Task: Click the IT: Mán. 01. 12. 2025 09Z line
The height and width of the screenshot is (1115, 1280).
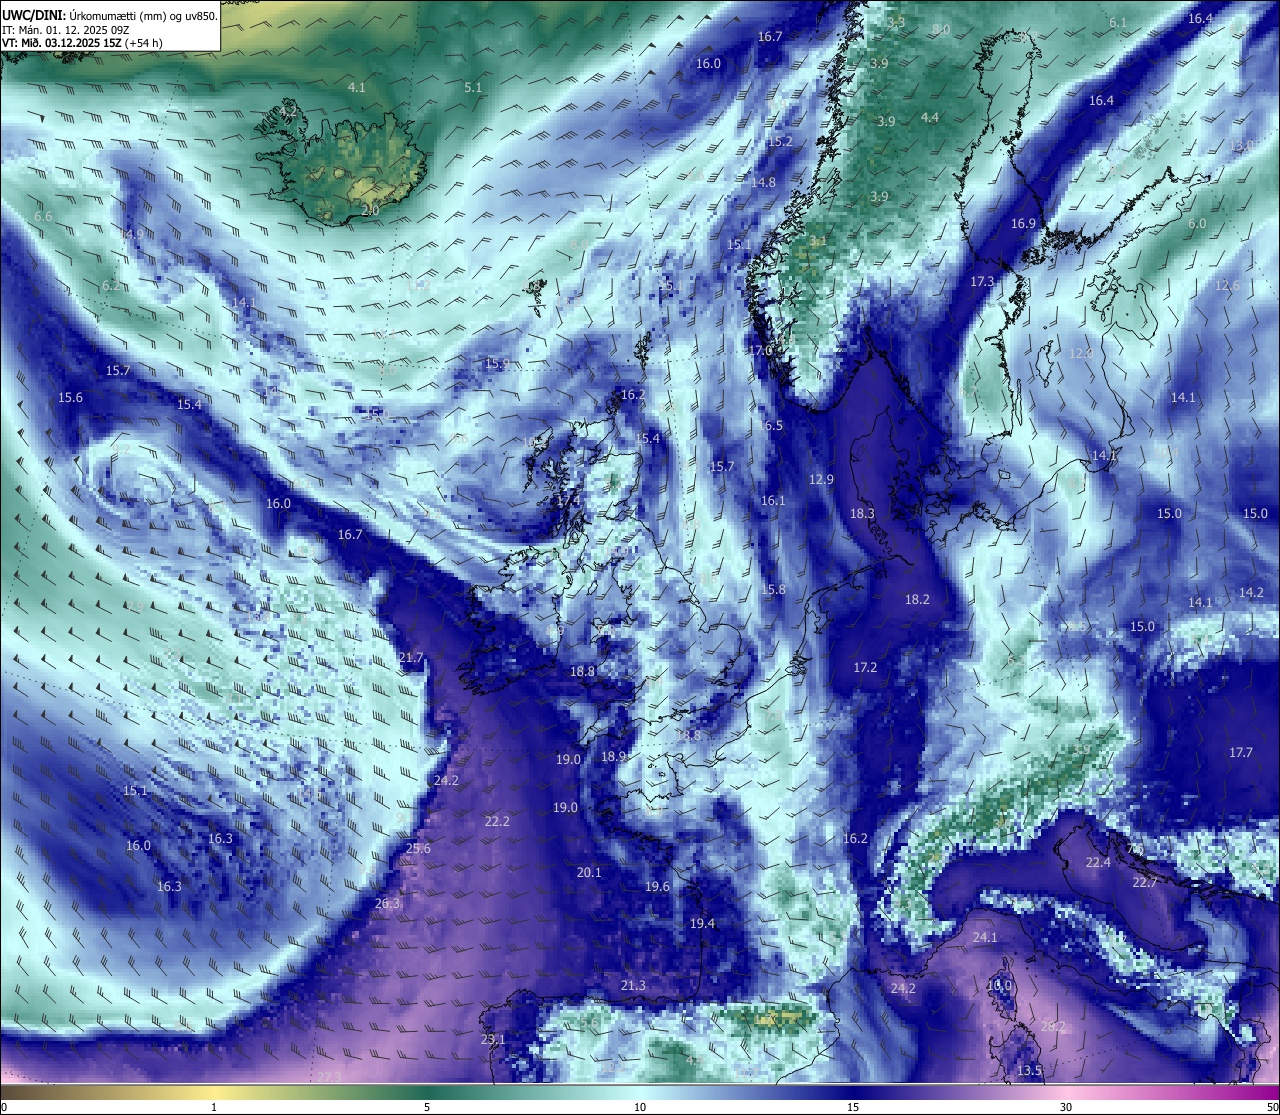Action: [65, 30]
